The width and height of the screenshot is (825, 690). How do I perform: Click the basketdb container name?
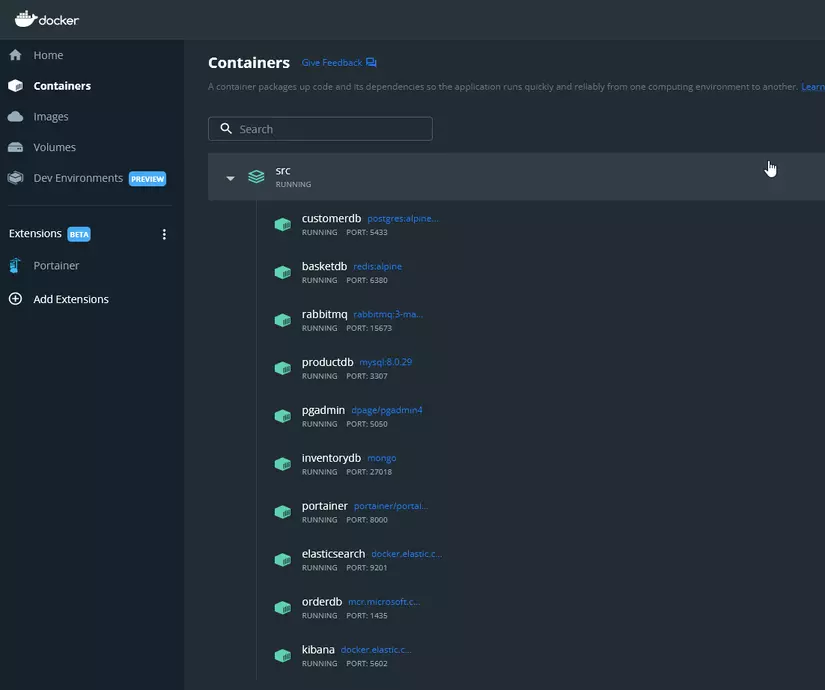[x=324, y=266]
